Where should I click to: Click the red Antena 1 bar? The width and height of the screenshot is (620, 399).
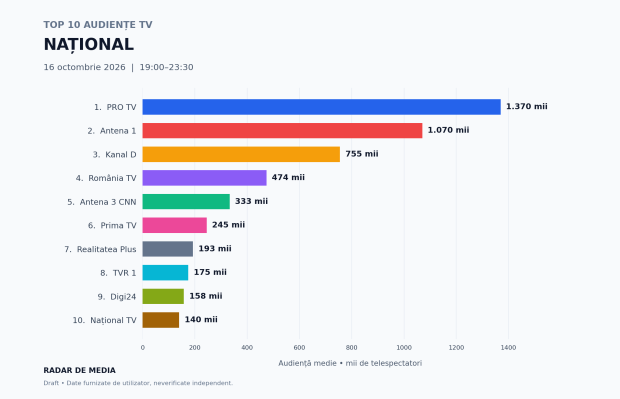[x=282, y=130]
